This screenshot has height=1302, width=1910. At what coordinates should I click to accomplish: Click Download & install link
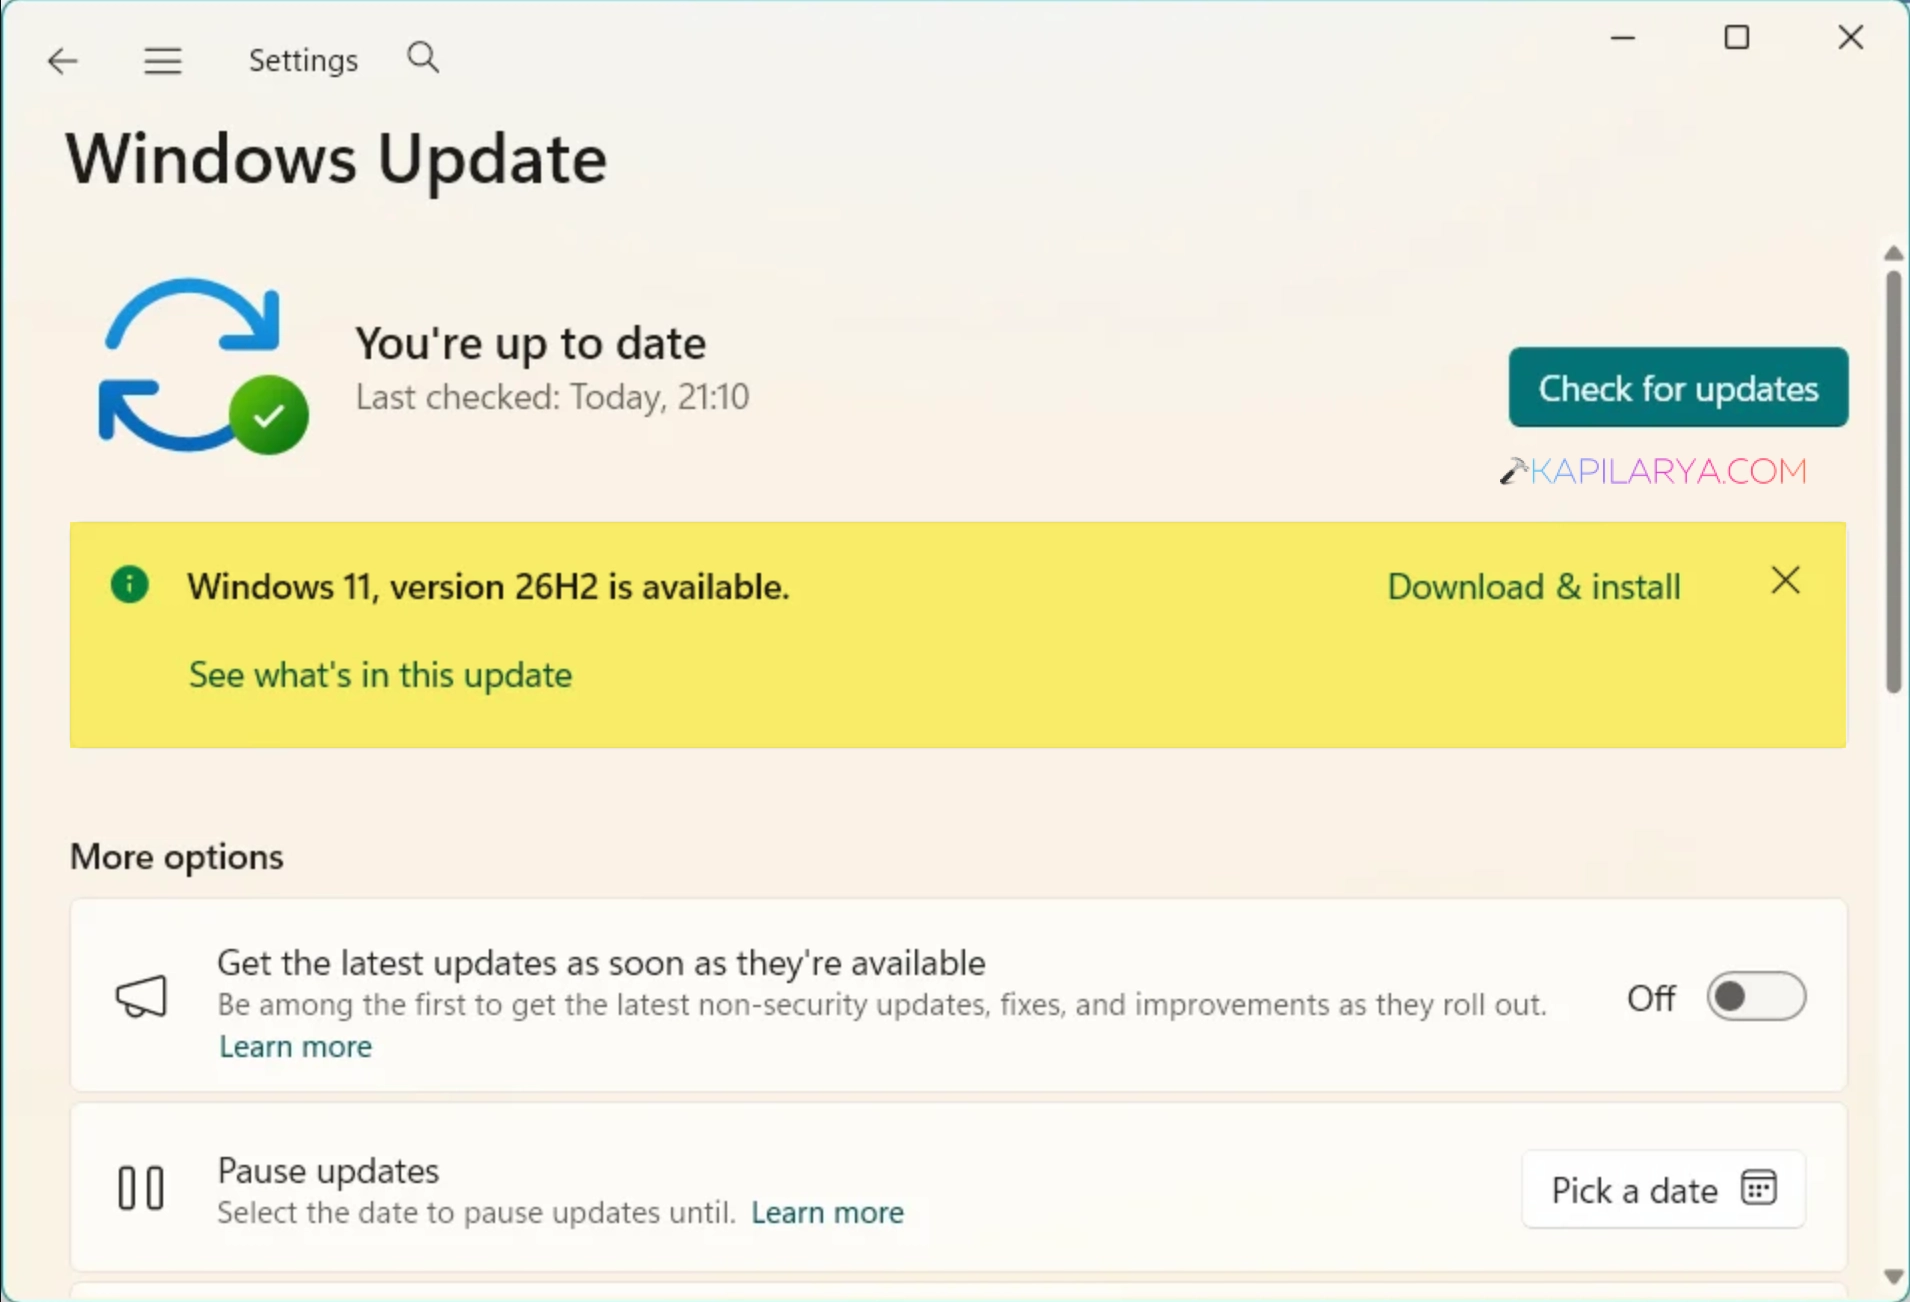point(1533,587)
